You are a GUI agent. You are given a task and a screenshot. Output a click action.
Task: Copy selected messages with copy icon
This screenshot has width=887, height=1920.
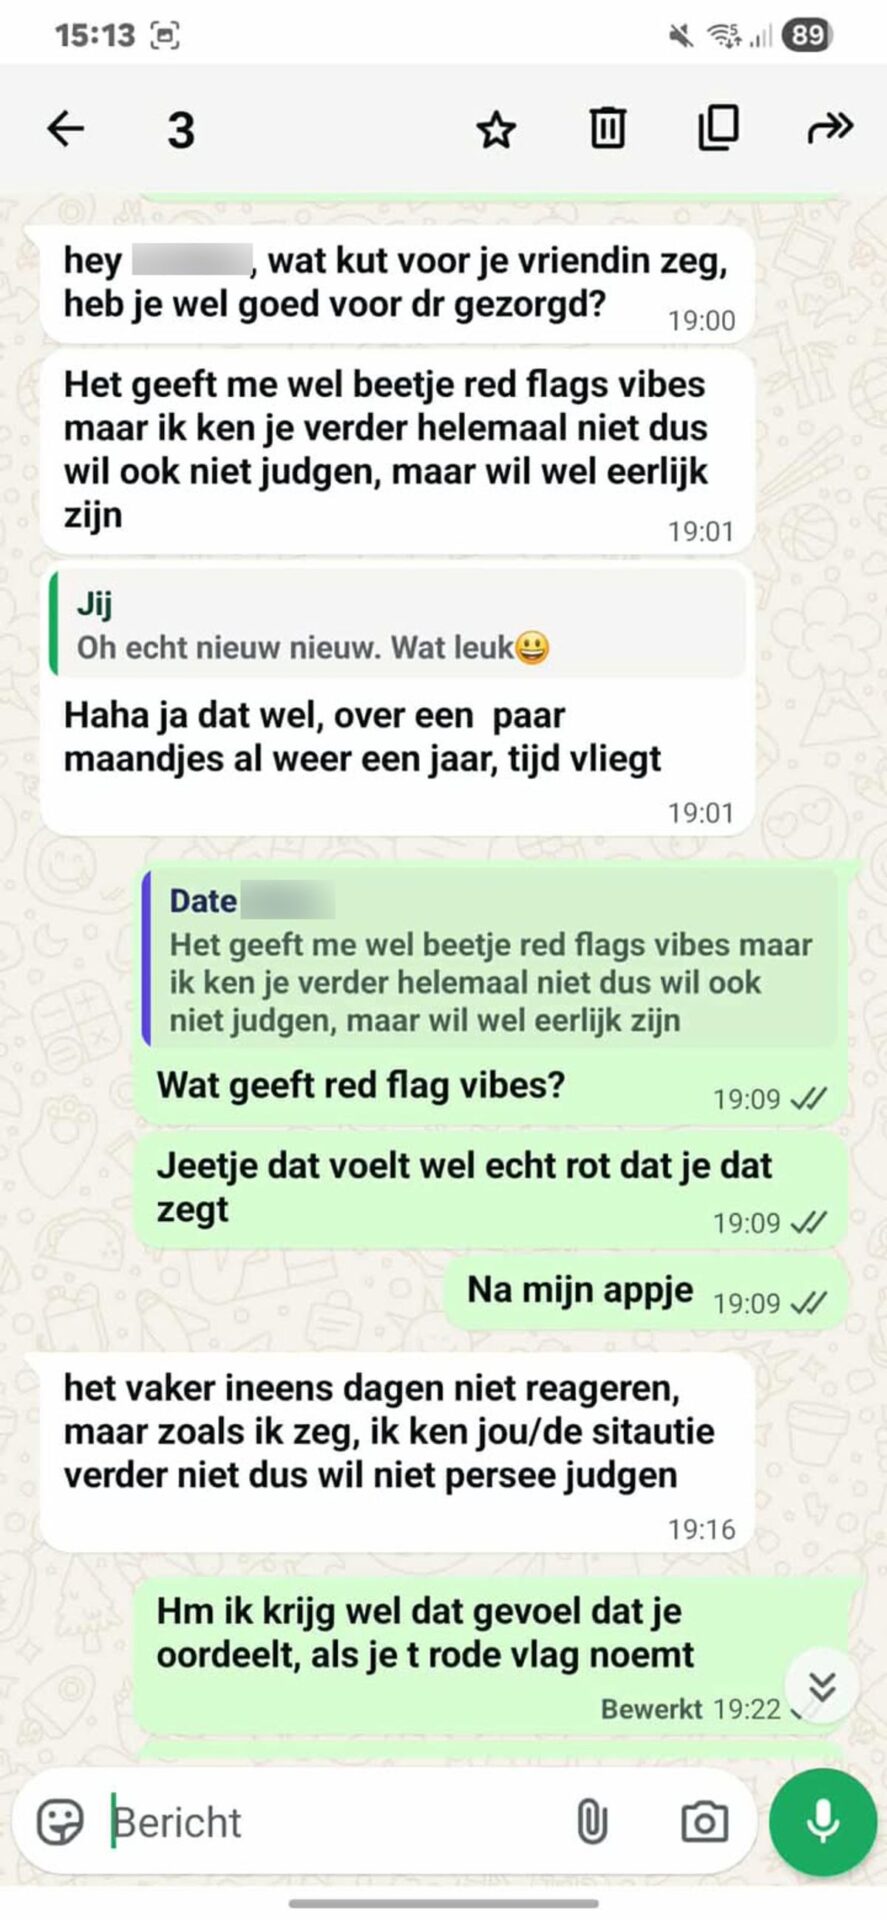(718, 127)
